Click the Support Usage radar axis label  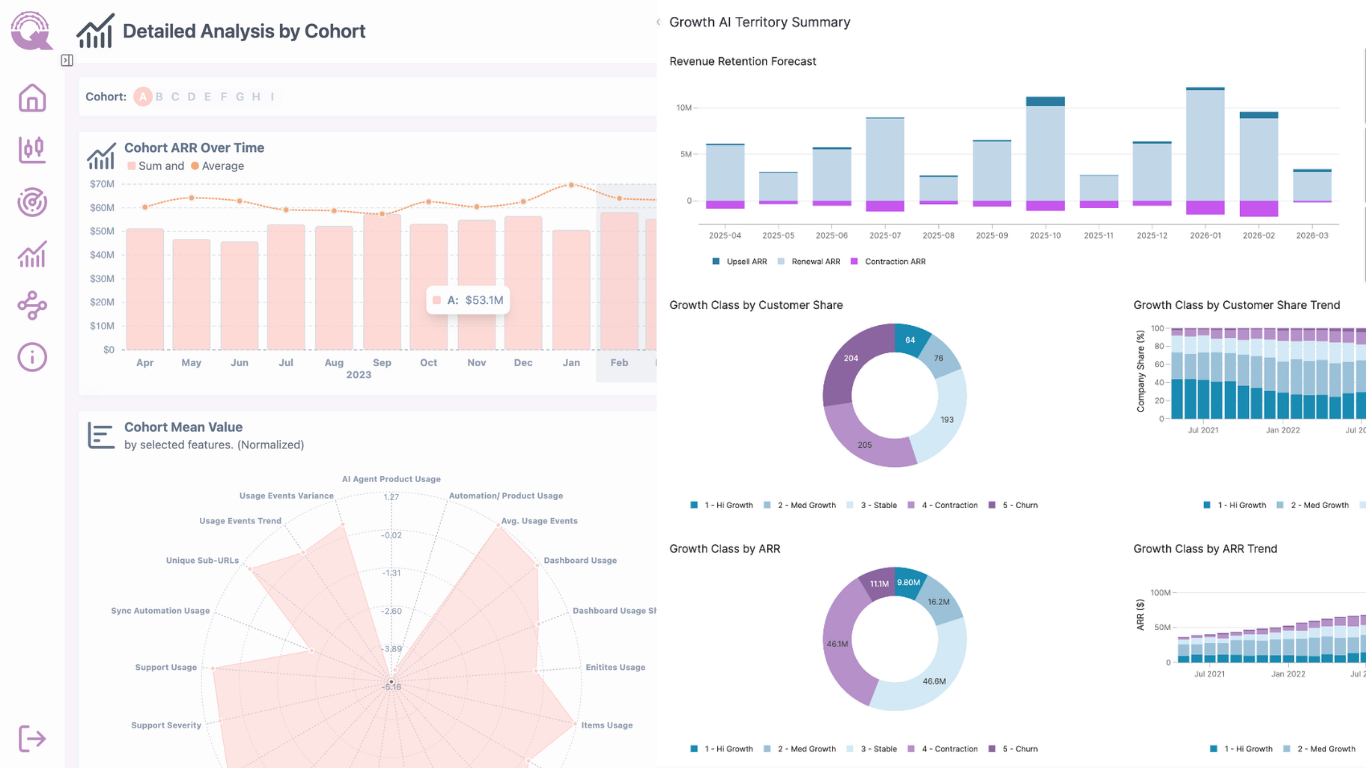166,667
